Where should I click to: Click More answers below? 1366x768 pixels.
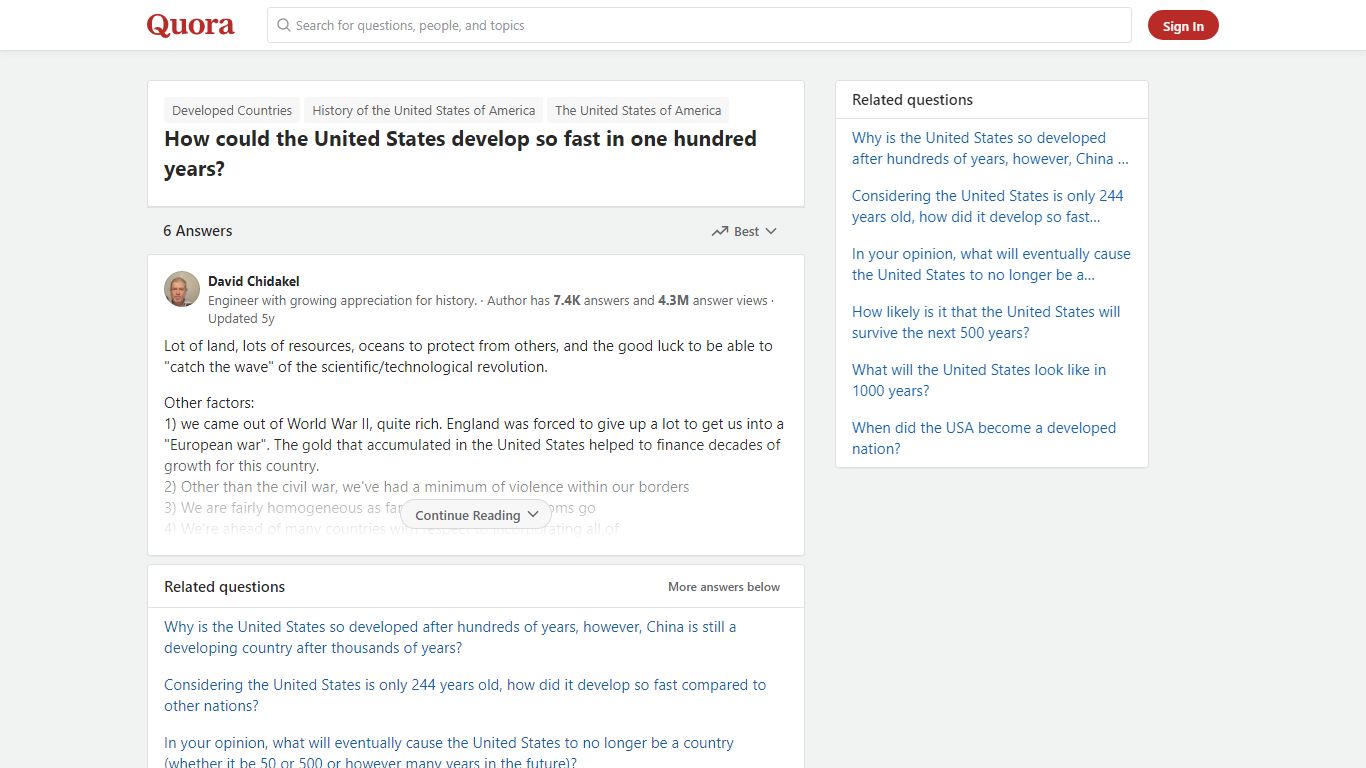[x=724, y=587]
